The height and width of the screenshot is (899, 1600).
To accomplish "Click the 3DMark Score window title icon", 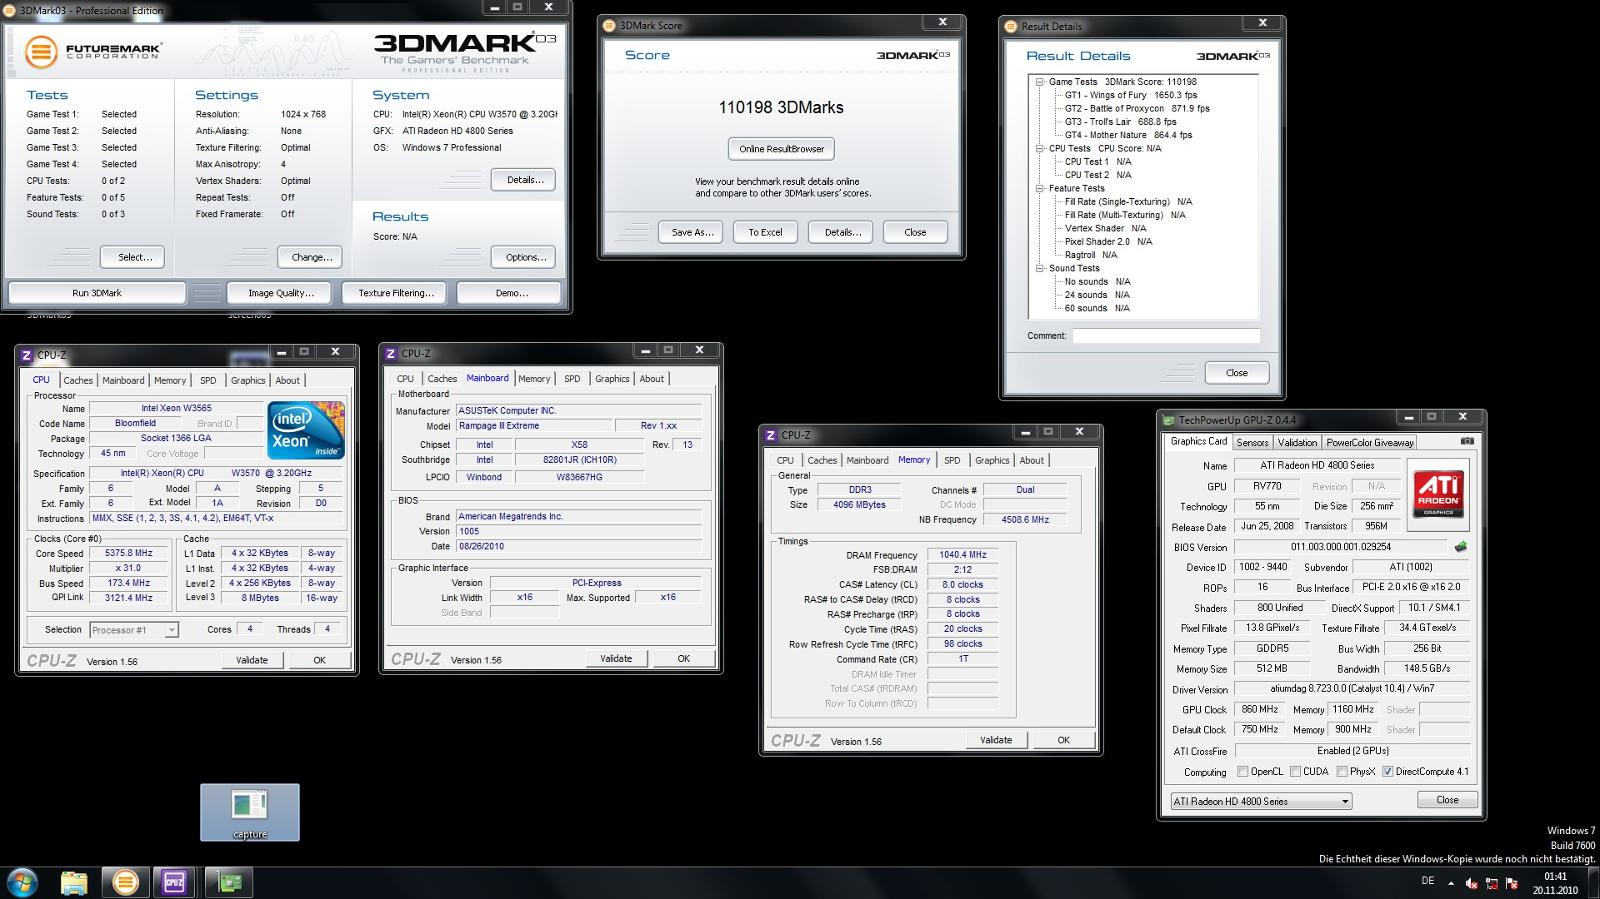I will [611, 25].
